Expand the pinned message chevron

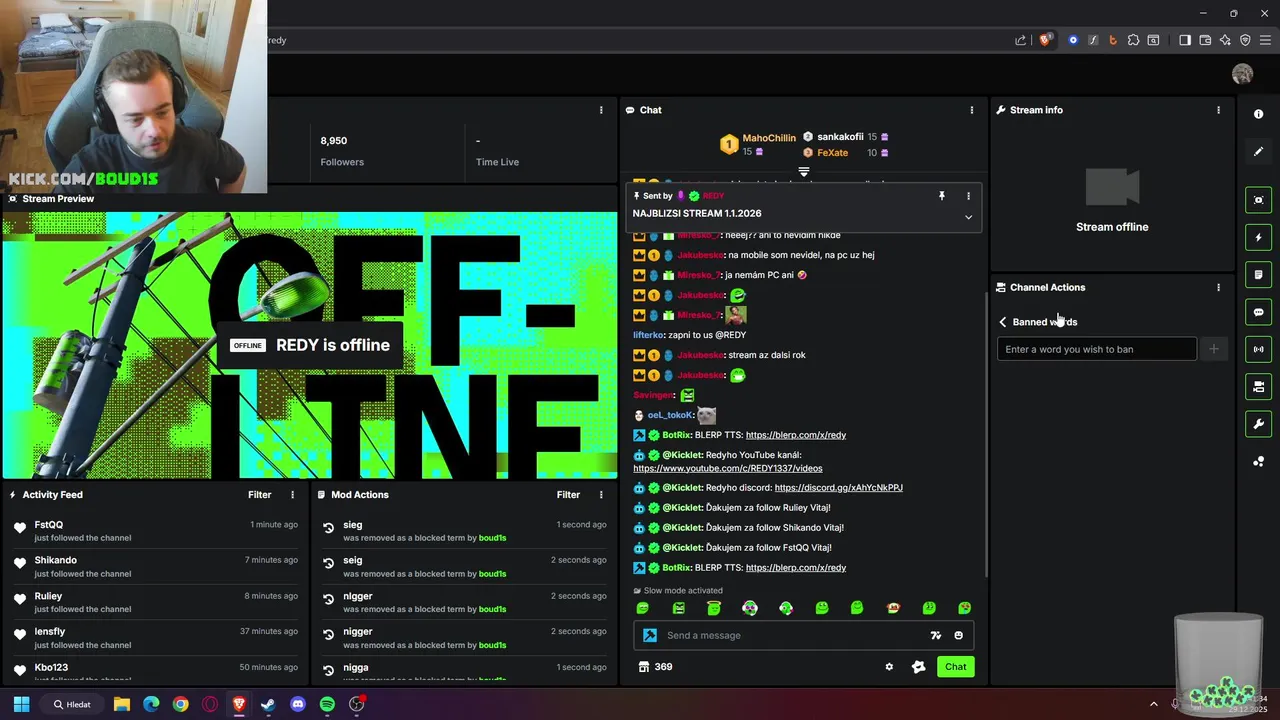[968, 217]
